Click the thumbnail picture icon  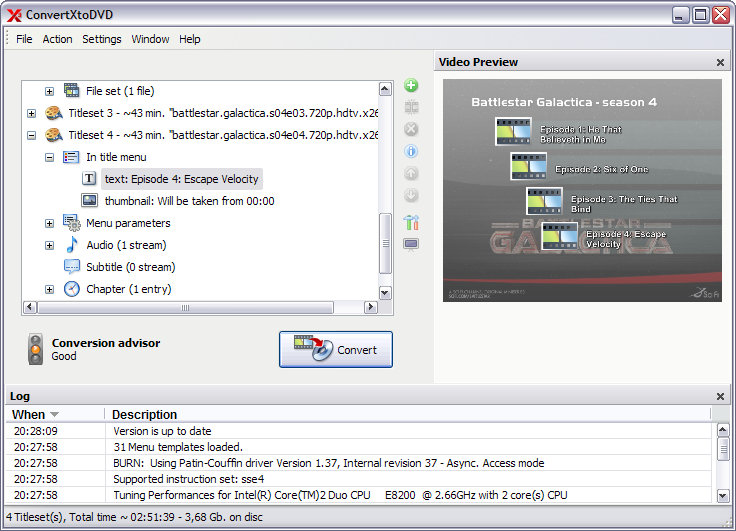point(89,200)
